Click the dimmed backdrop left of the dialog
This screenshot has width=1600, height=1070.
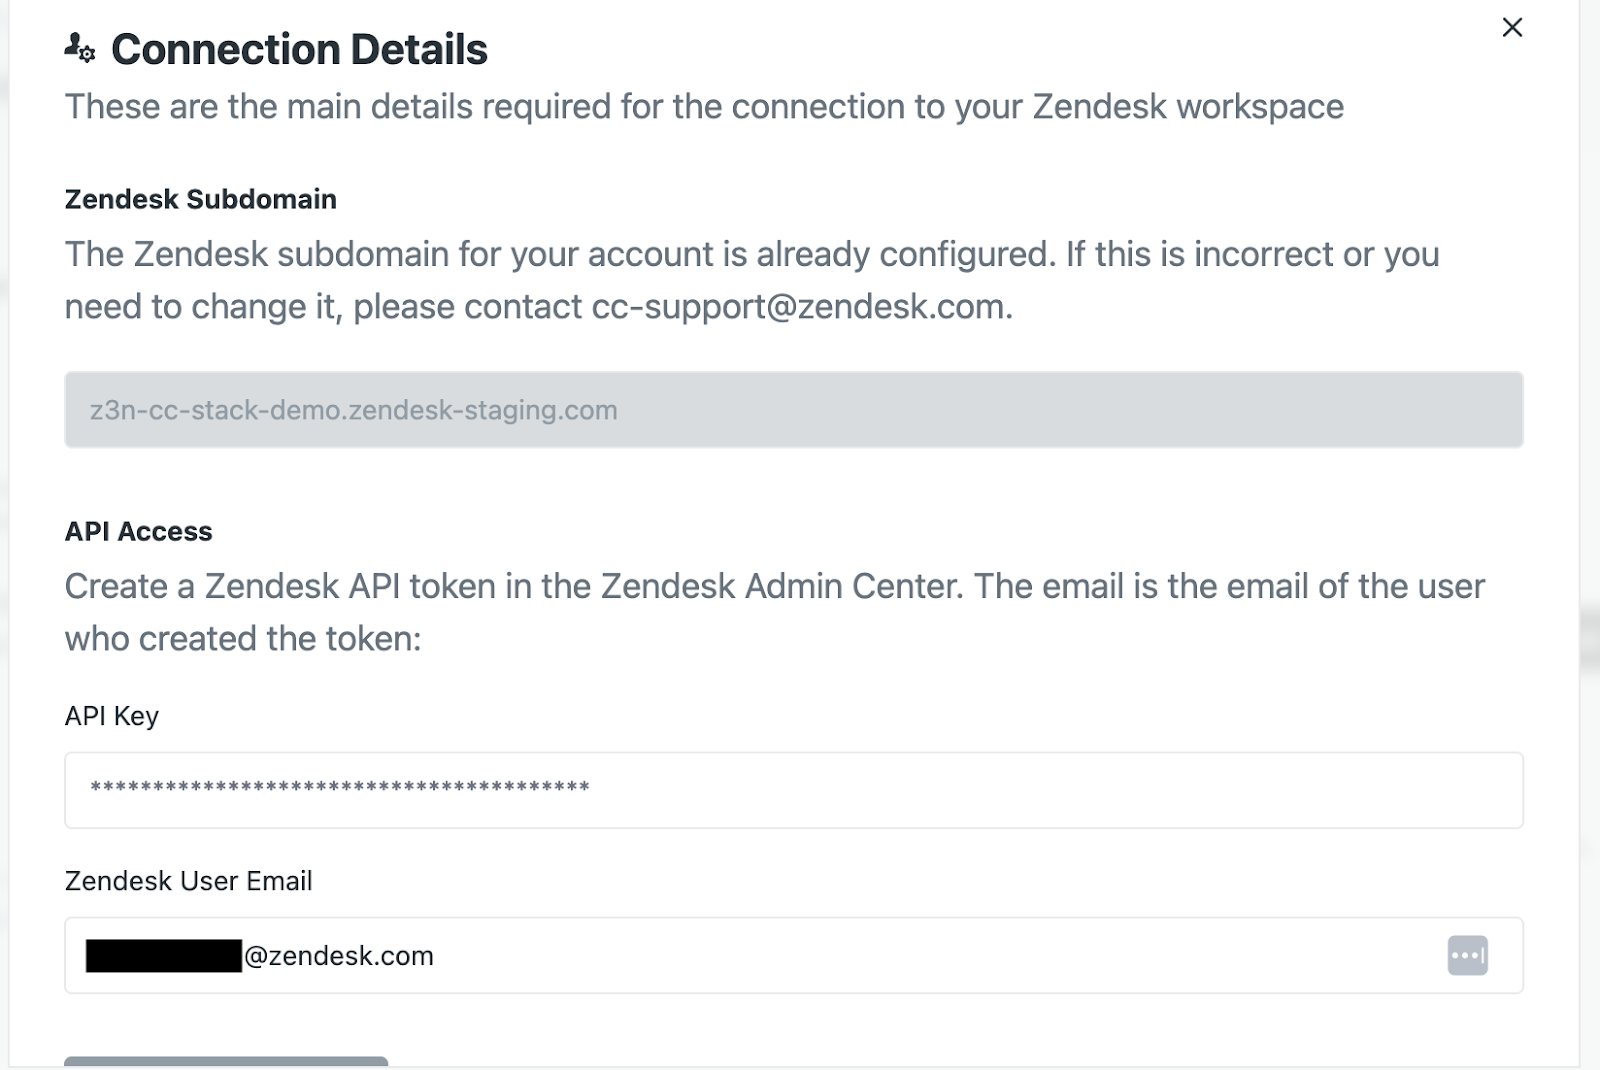pyautogui.click(x=4, y=500)
